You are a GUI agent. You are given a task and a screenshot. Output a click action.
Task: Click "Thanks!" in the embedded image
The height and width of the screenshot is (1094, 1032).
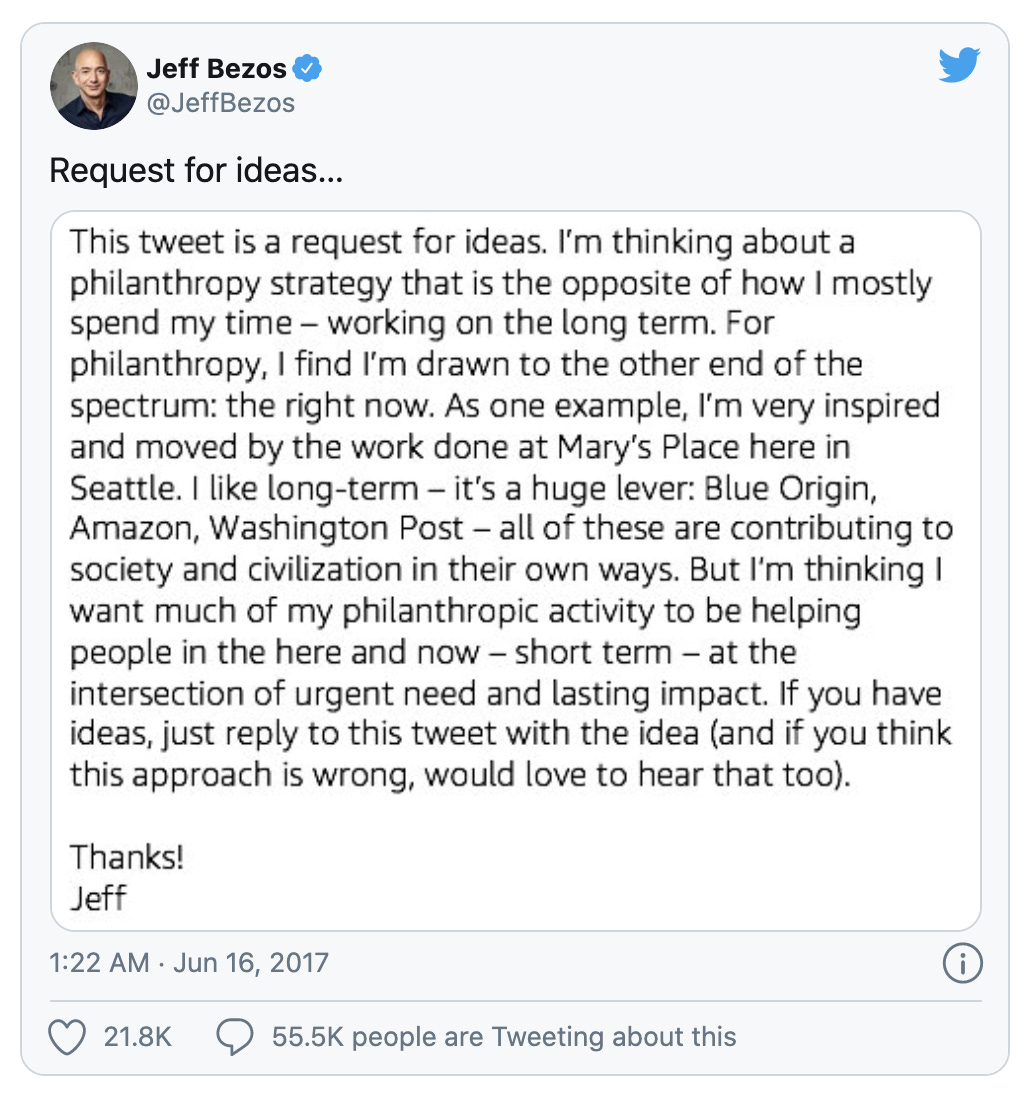127,857
